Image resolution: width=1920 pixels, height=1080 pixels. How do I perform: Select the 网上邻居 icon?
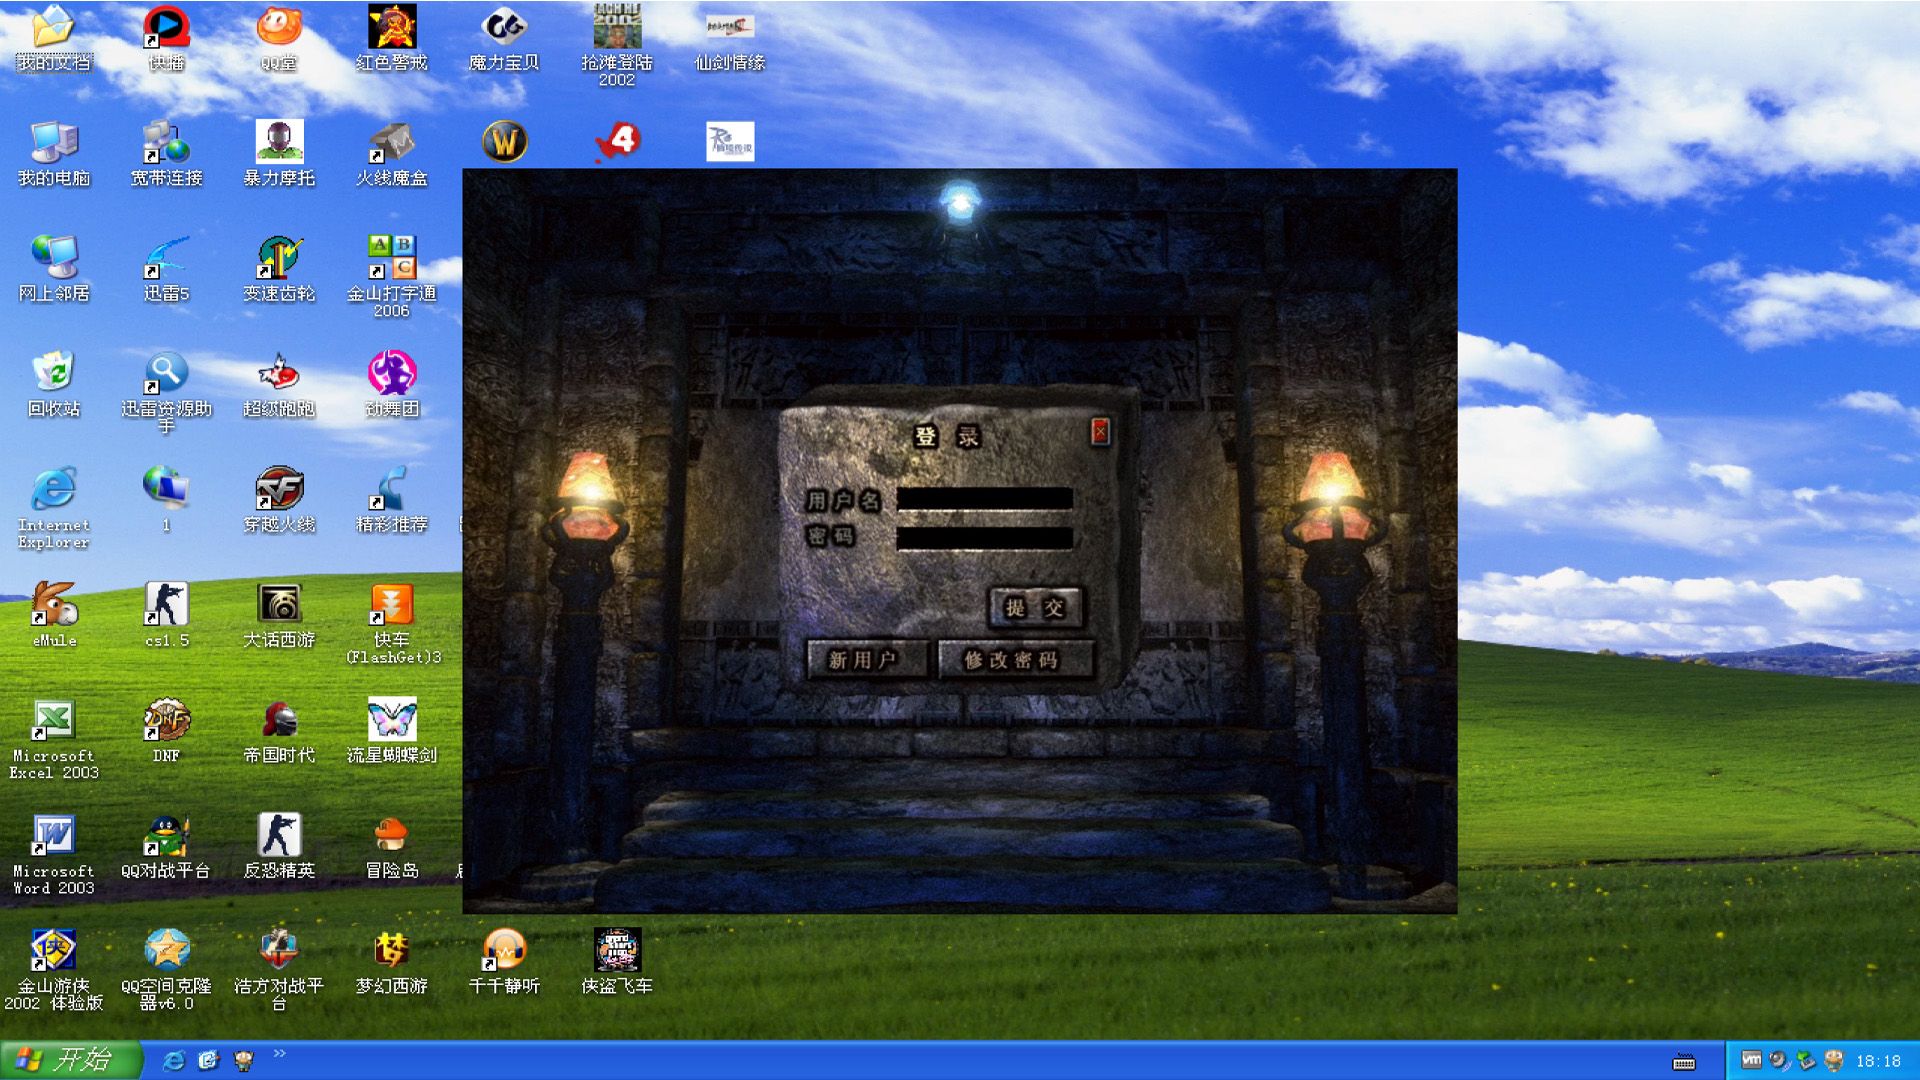[54, 270]
